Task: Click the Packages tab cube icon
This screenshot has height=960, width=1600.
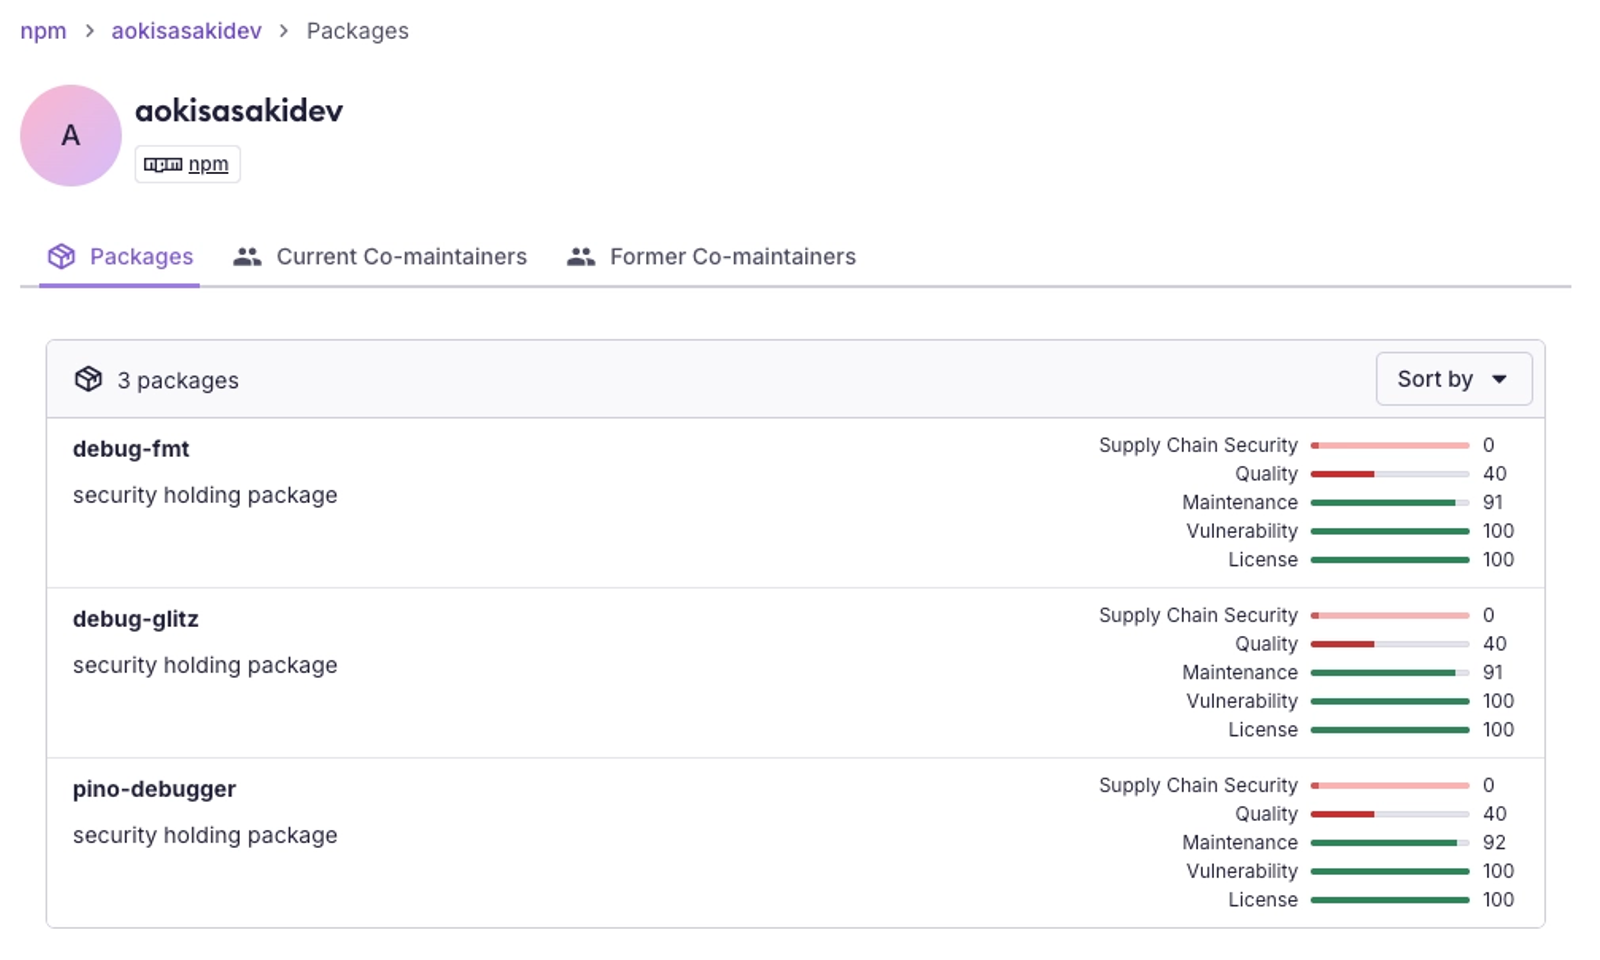Action: click(61, 257)
